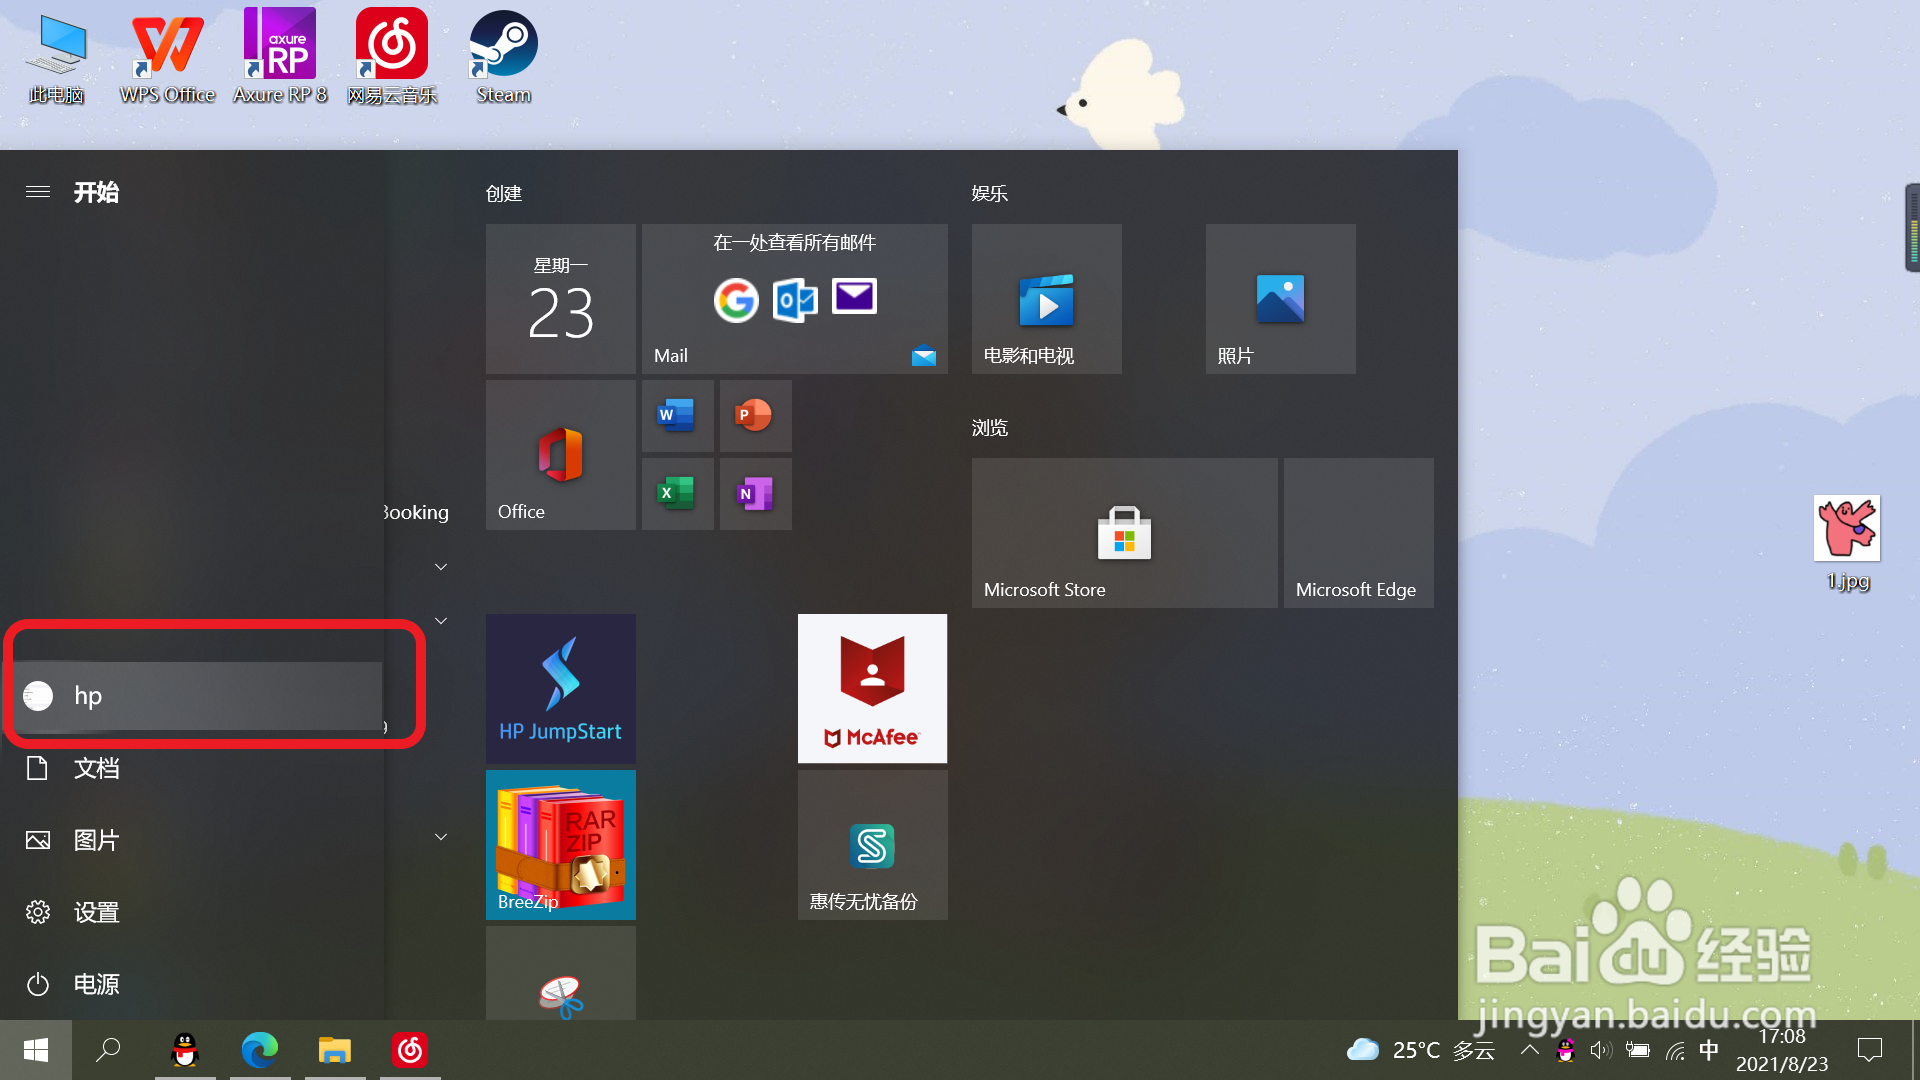Collapse the Start menu hamburger button

38,191
